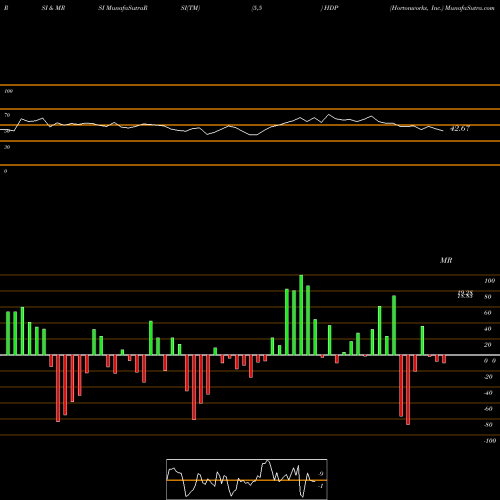Click the RSI axis label 70
This screenshot has width=500, height=500.
click(7, 115)
